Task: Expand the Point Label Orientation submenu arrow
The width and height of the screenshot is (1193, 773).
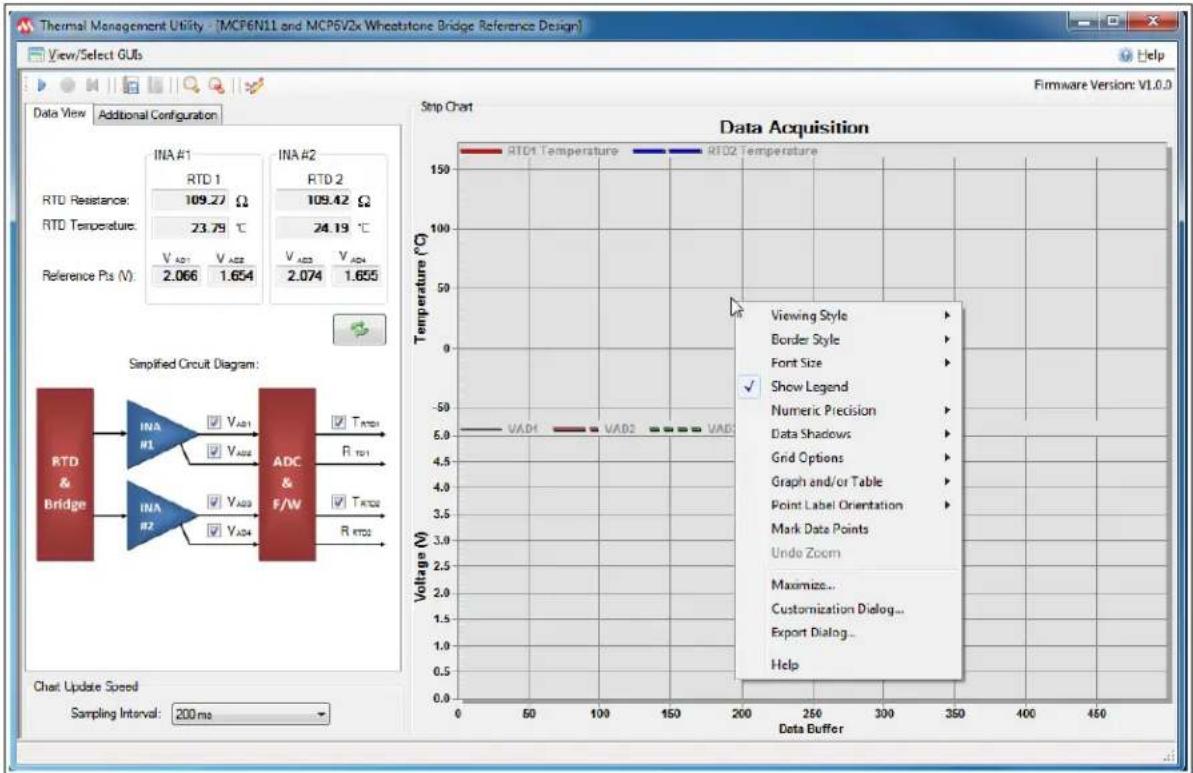Action: click(x=947, y=504)
